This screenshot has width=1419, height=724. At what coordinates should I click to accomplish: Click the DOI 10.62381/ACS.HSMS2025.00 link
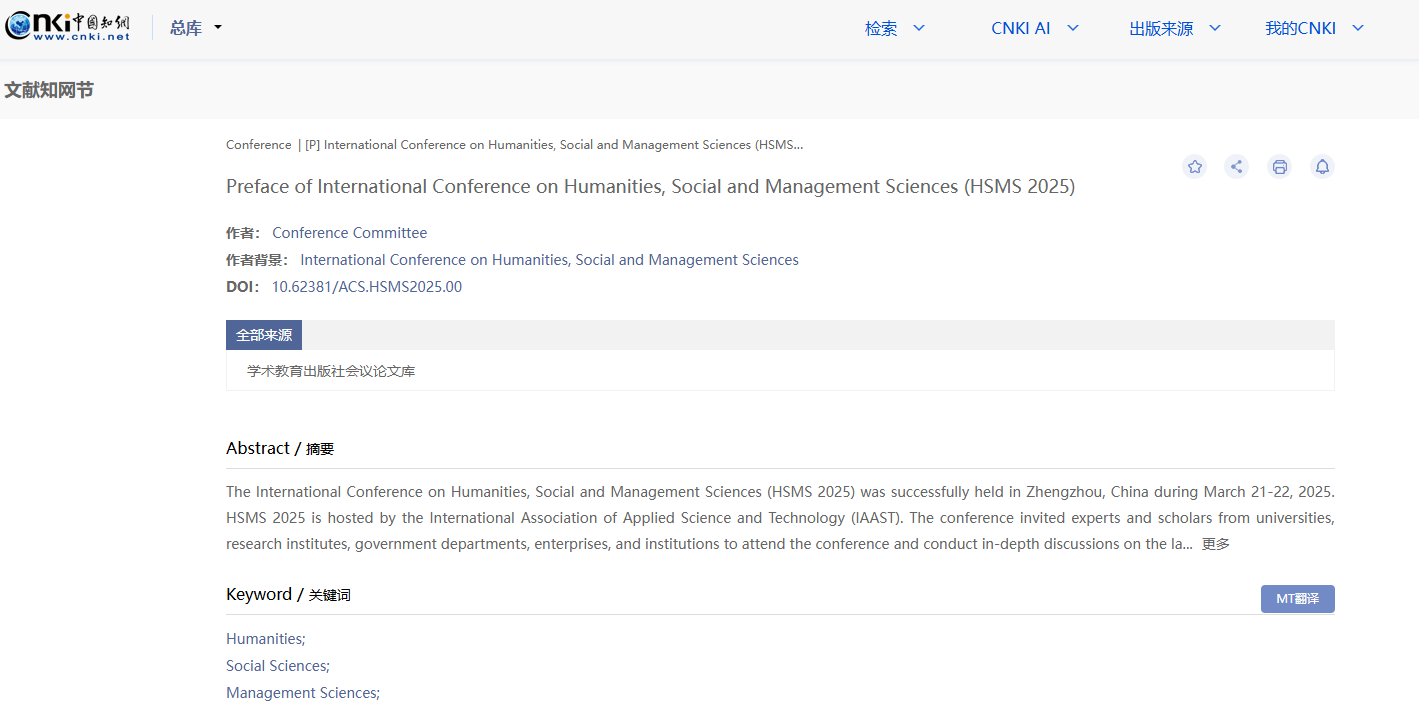coord(366,287)
